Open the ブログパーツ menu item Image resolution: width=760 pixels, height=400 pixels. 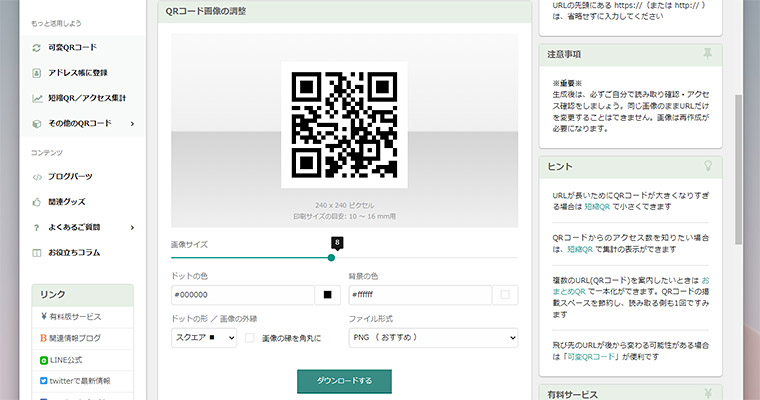coord(70,176)
